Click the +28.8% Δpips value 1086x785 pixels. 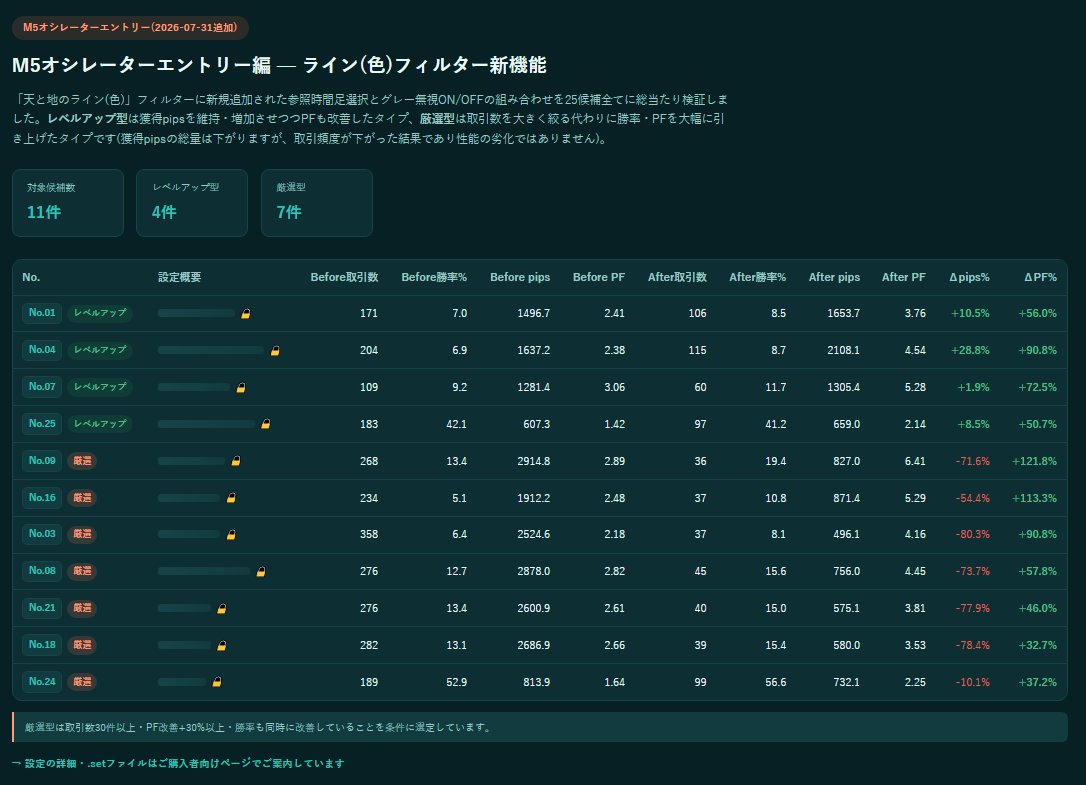[970, 351]
